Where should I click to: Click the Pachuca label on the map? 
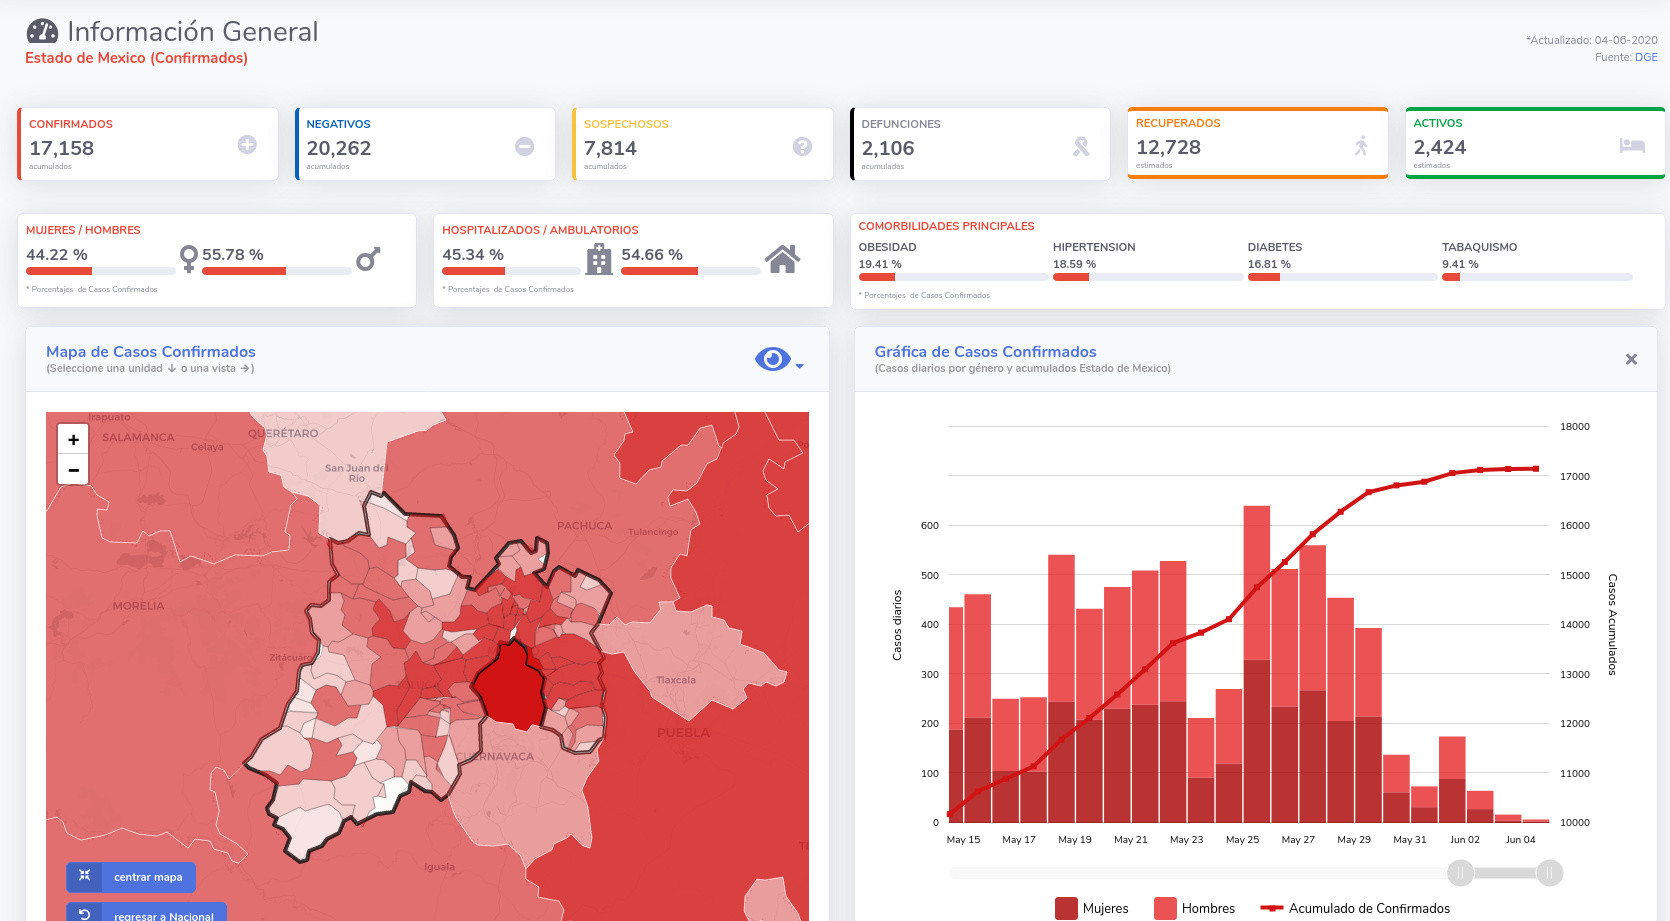click(x=584, y=526)
